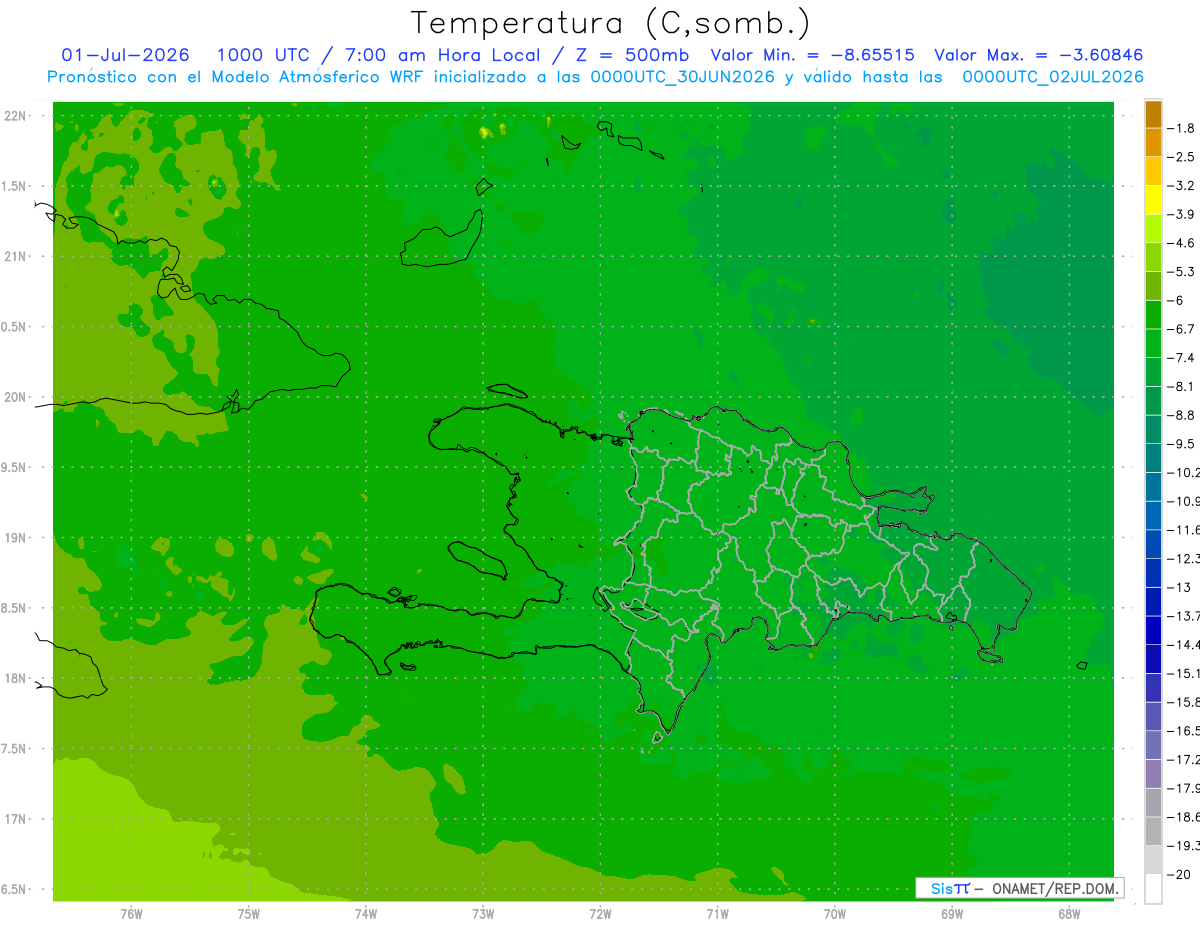Click the "18N" latitude label

coord(15,678)
